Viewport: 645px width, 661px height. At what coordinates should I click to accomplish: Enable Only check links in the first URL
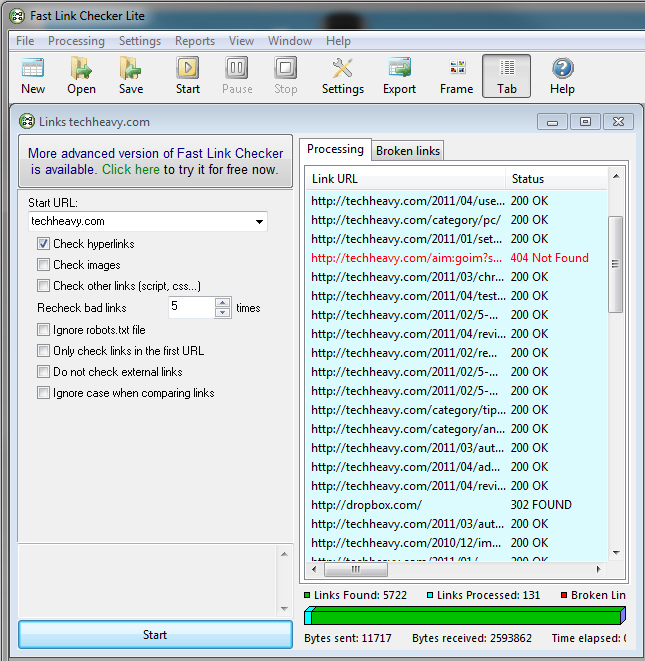coord(43,351)
